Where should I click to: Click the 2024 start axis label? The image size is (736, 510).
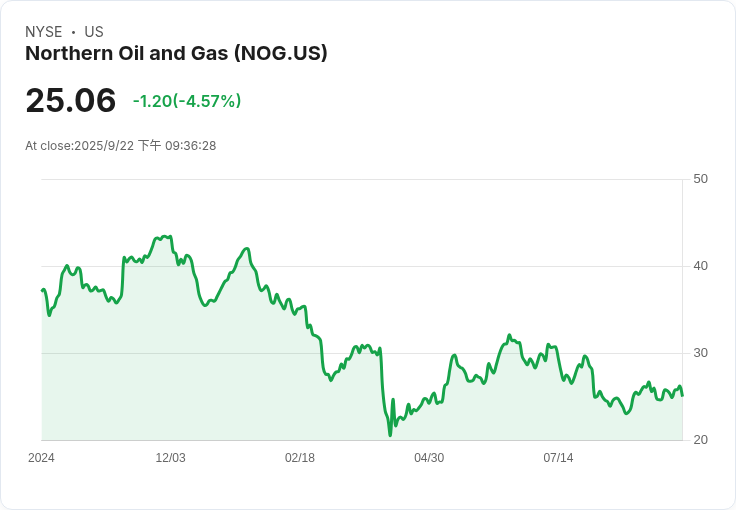(x=41, y=458)
